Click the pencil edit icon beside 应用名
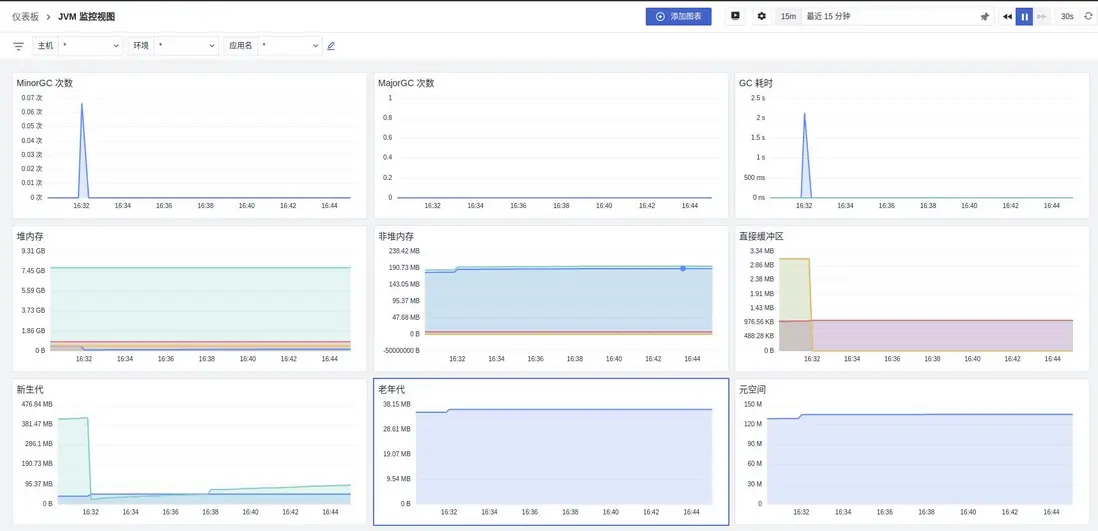The height and width of the screenshot is (531, 1098). [331, 46]
